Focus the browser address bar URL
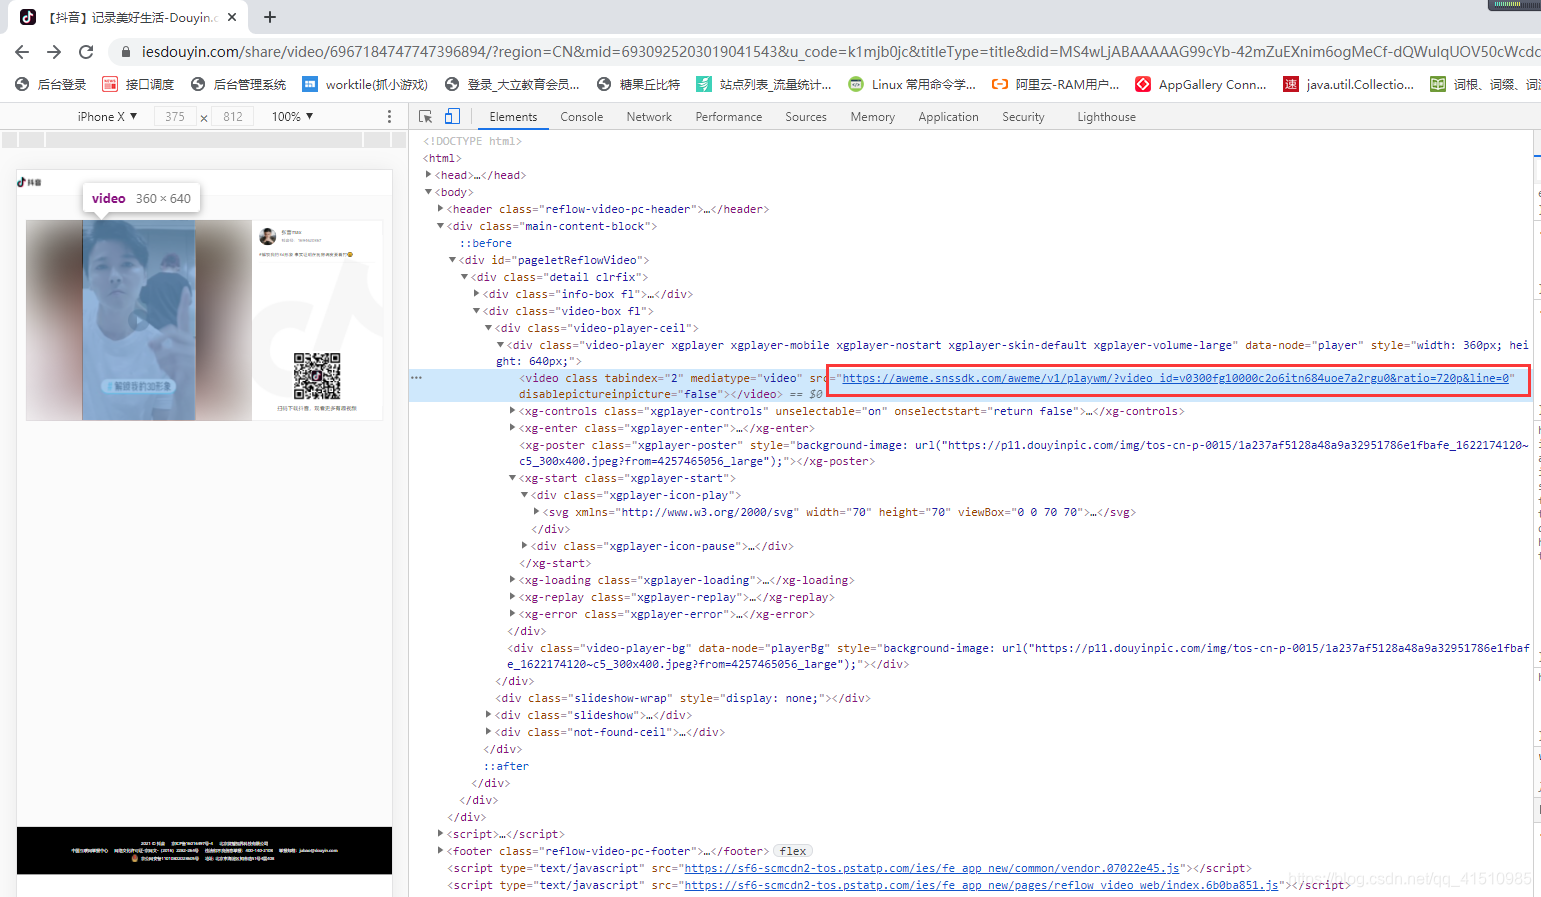Viewport: 1541px width, 897px height. pyautogui.click(x=840, y=52)
